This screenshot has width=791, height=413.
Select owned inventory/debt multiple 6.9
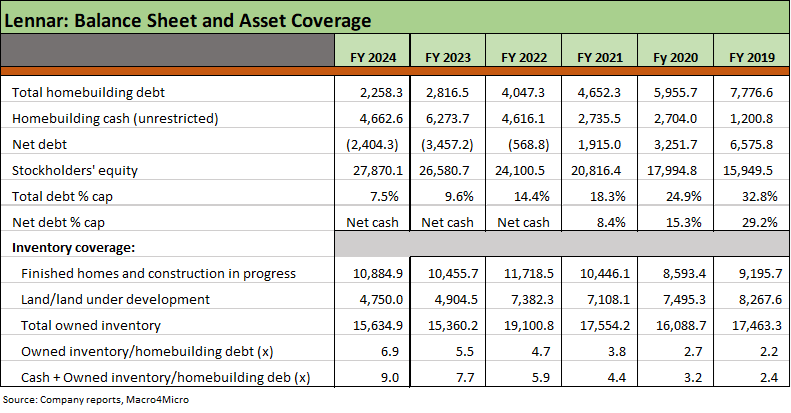click(x=390, y=352)
